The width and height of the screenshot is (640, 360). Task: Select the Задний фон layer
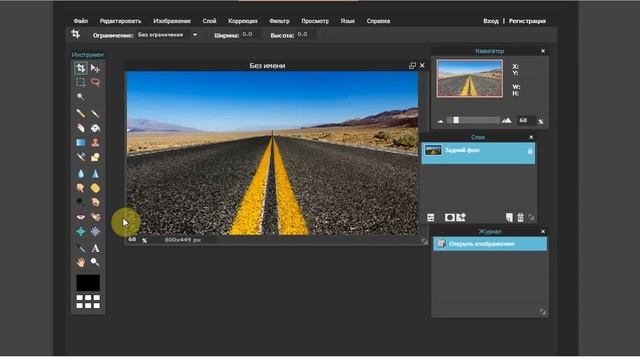[478, 153]
